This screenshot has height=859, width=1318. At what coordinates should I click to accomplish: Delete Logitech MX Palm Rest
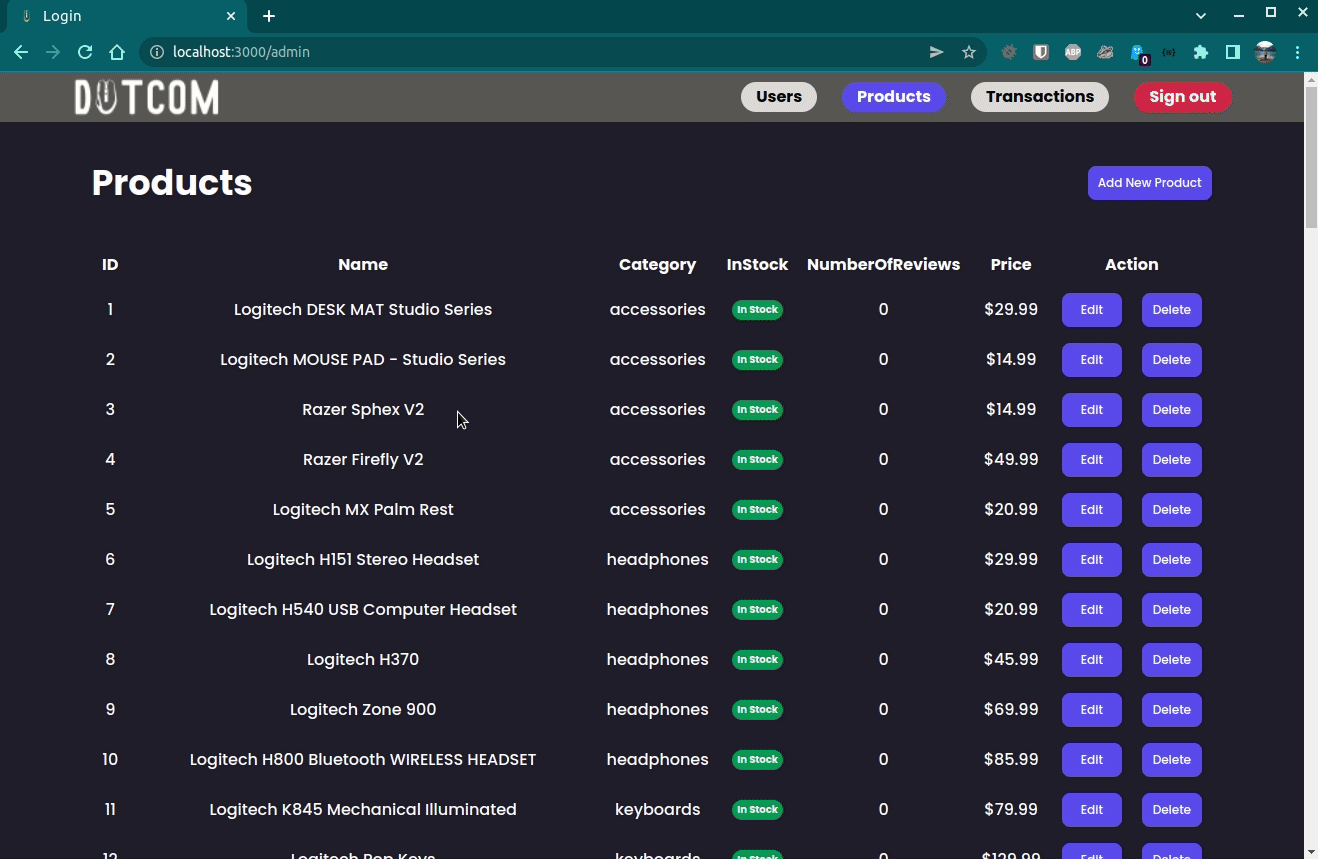point(1172,510)
